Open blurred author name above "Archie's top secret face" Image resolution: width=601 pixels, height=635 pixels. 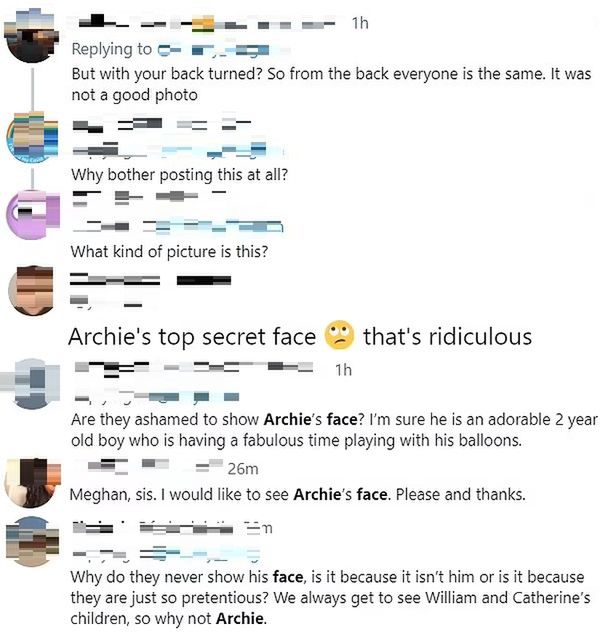click(x=150, y=280)
